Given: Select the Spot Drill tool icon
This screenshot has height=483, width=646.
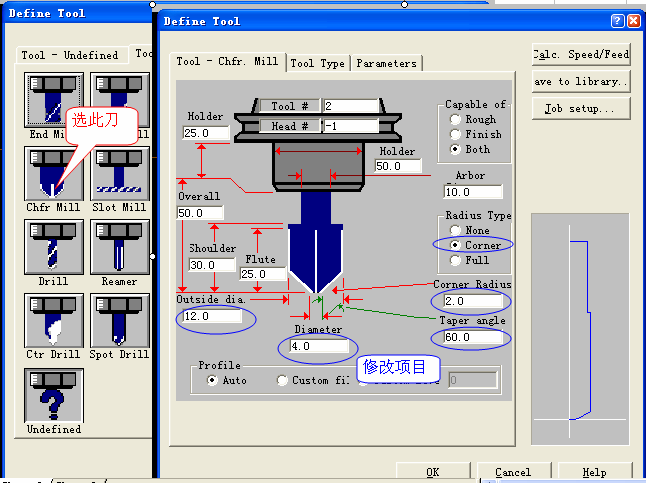Looking at the screenshot, I should (119, 321).
